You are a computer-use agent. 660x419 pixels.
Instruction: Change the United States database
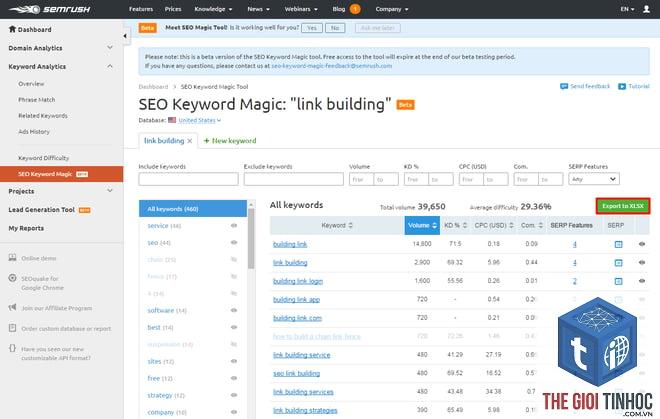coord(200,120)
